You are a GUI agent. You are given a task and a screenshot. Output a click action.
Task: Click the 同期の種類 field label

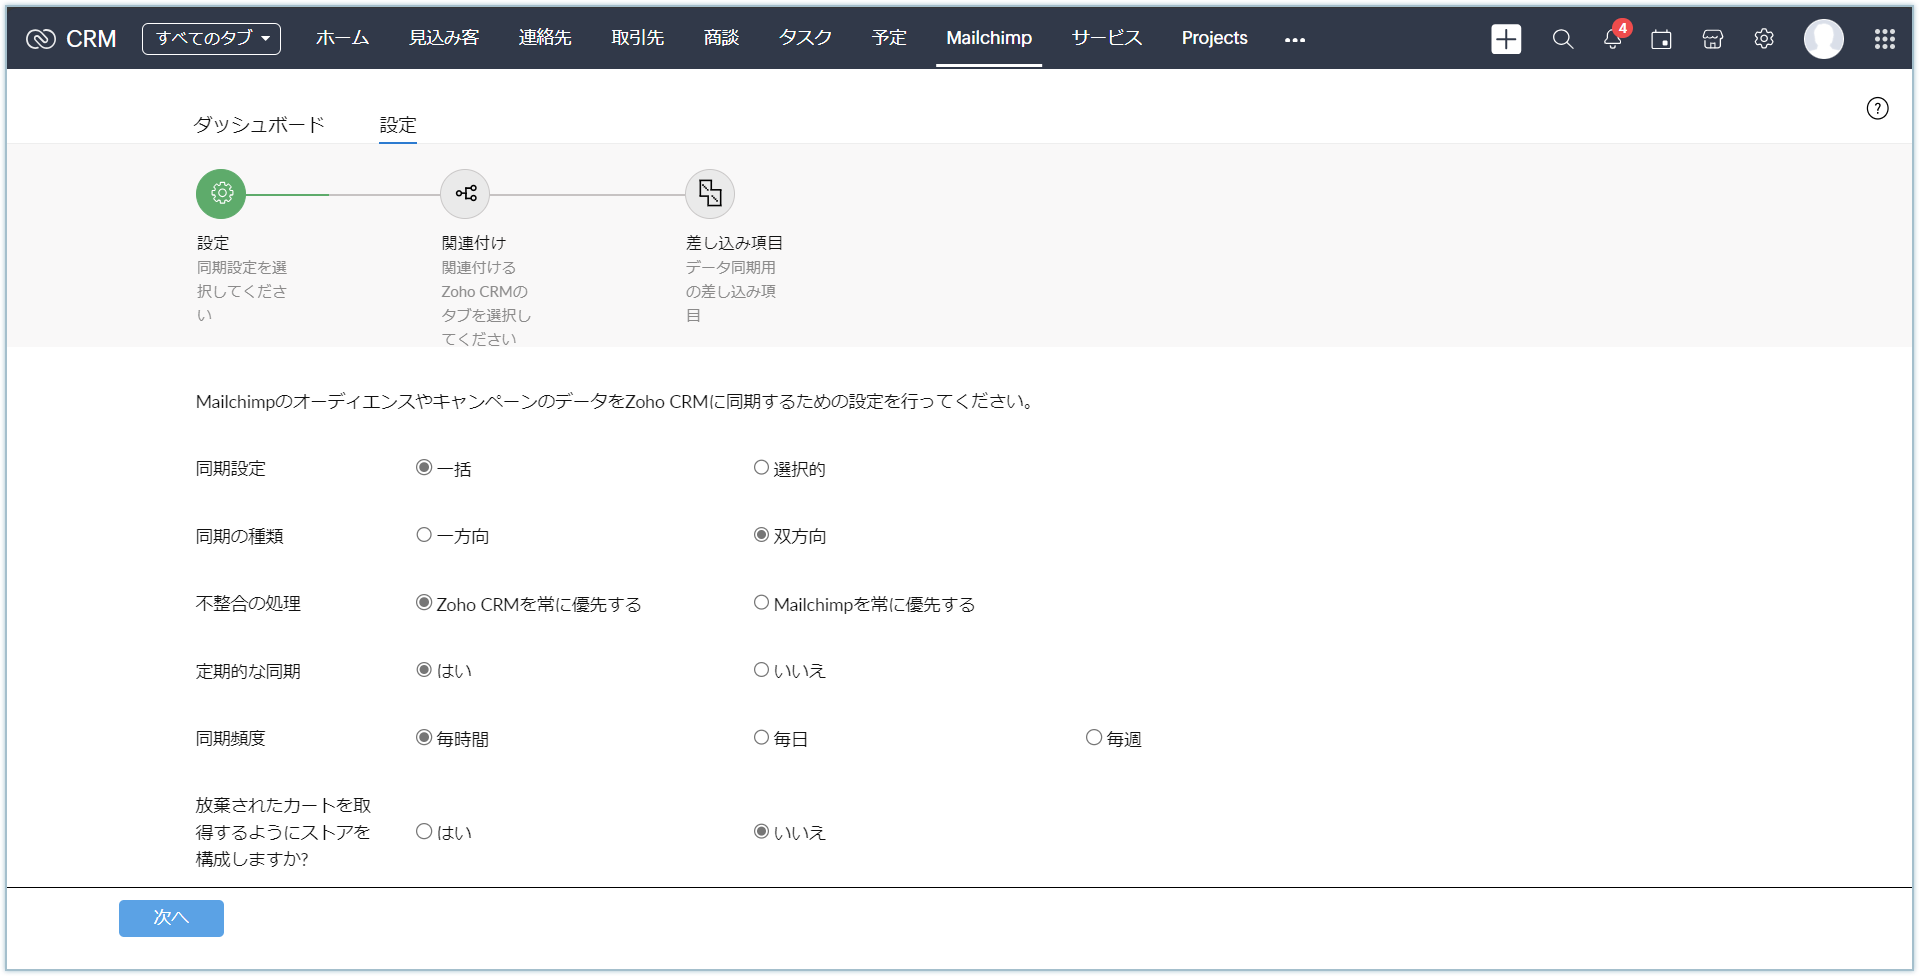240,536
